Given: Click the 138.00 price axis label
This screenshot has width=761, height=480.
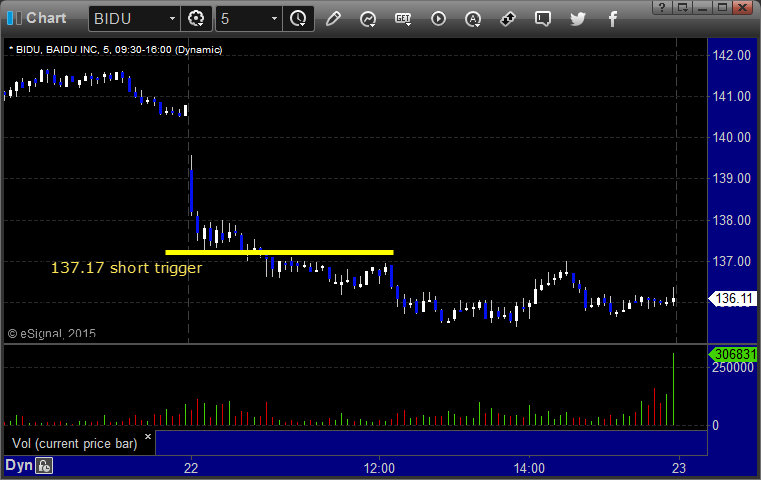Looking at the screenshot, I should [731, 220].
